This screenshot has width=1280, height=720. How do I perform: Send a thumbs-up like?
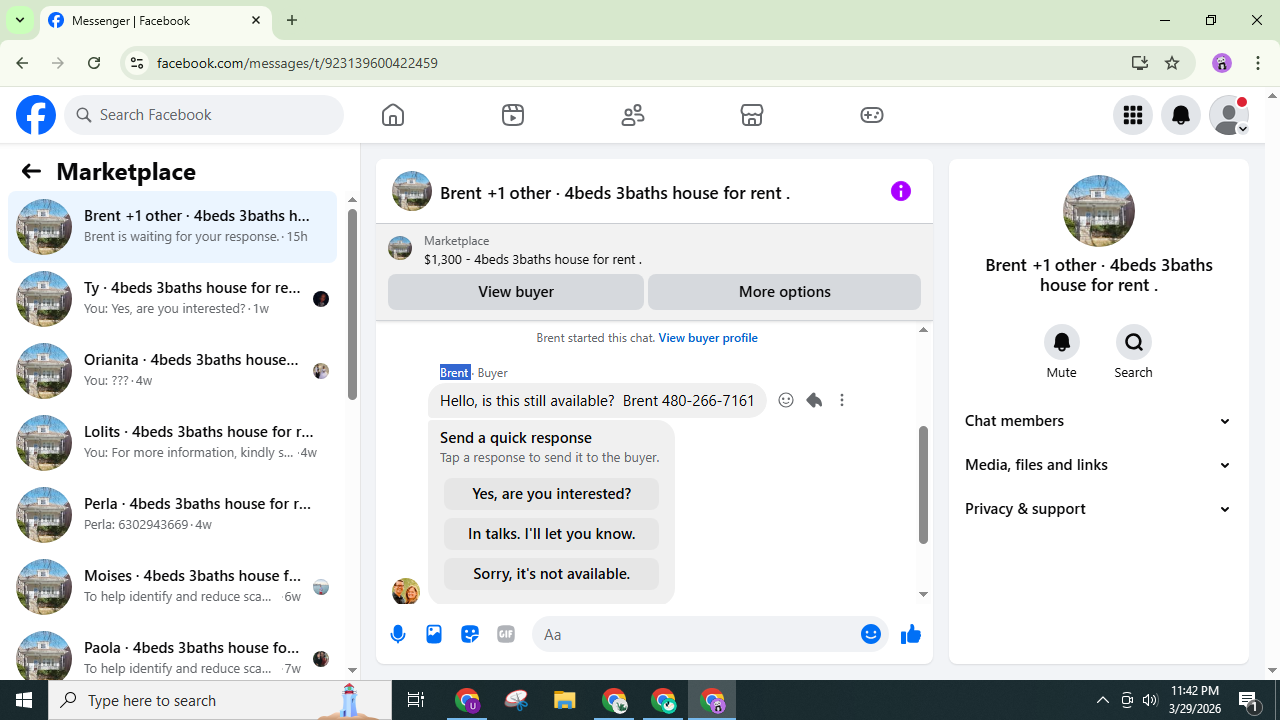click(x=911, y=634)
